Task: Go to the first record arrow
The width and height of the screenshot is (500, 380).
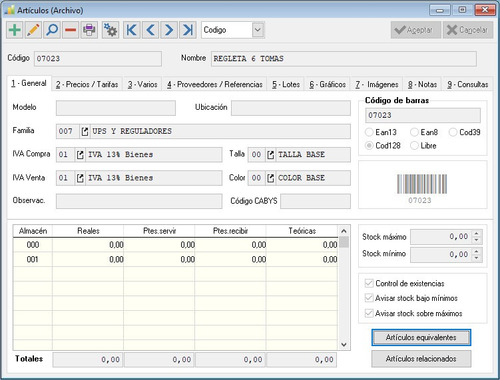Action: tap(132, 30)
